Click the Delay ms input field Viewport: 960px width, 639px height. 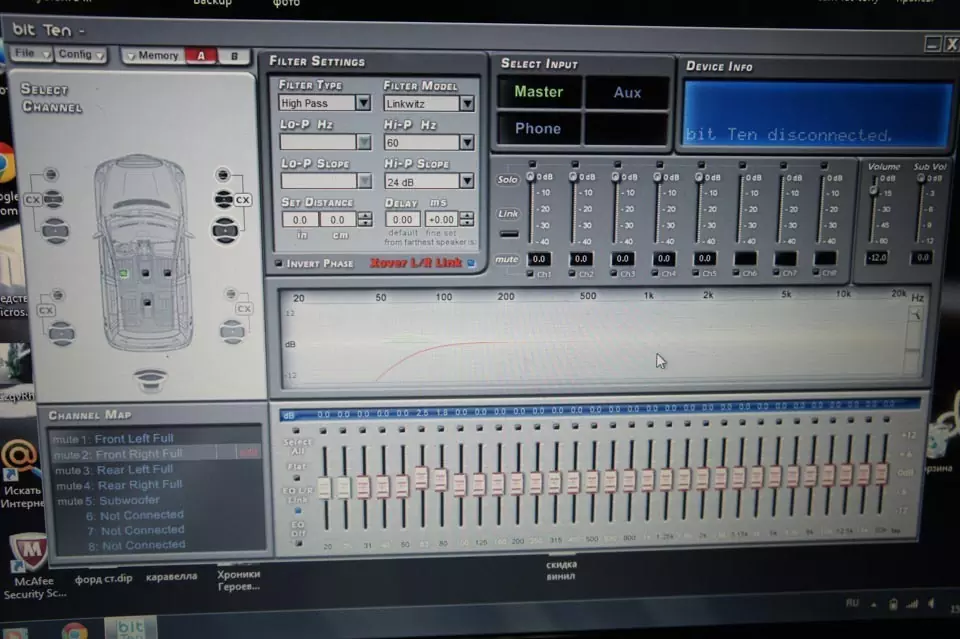(402, 219)
